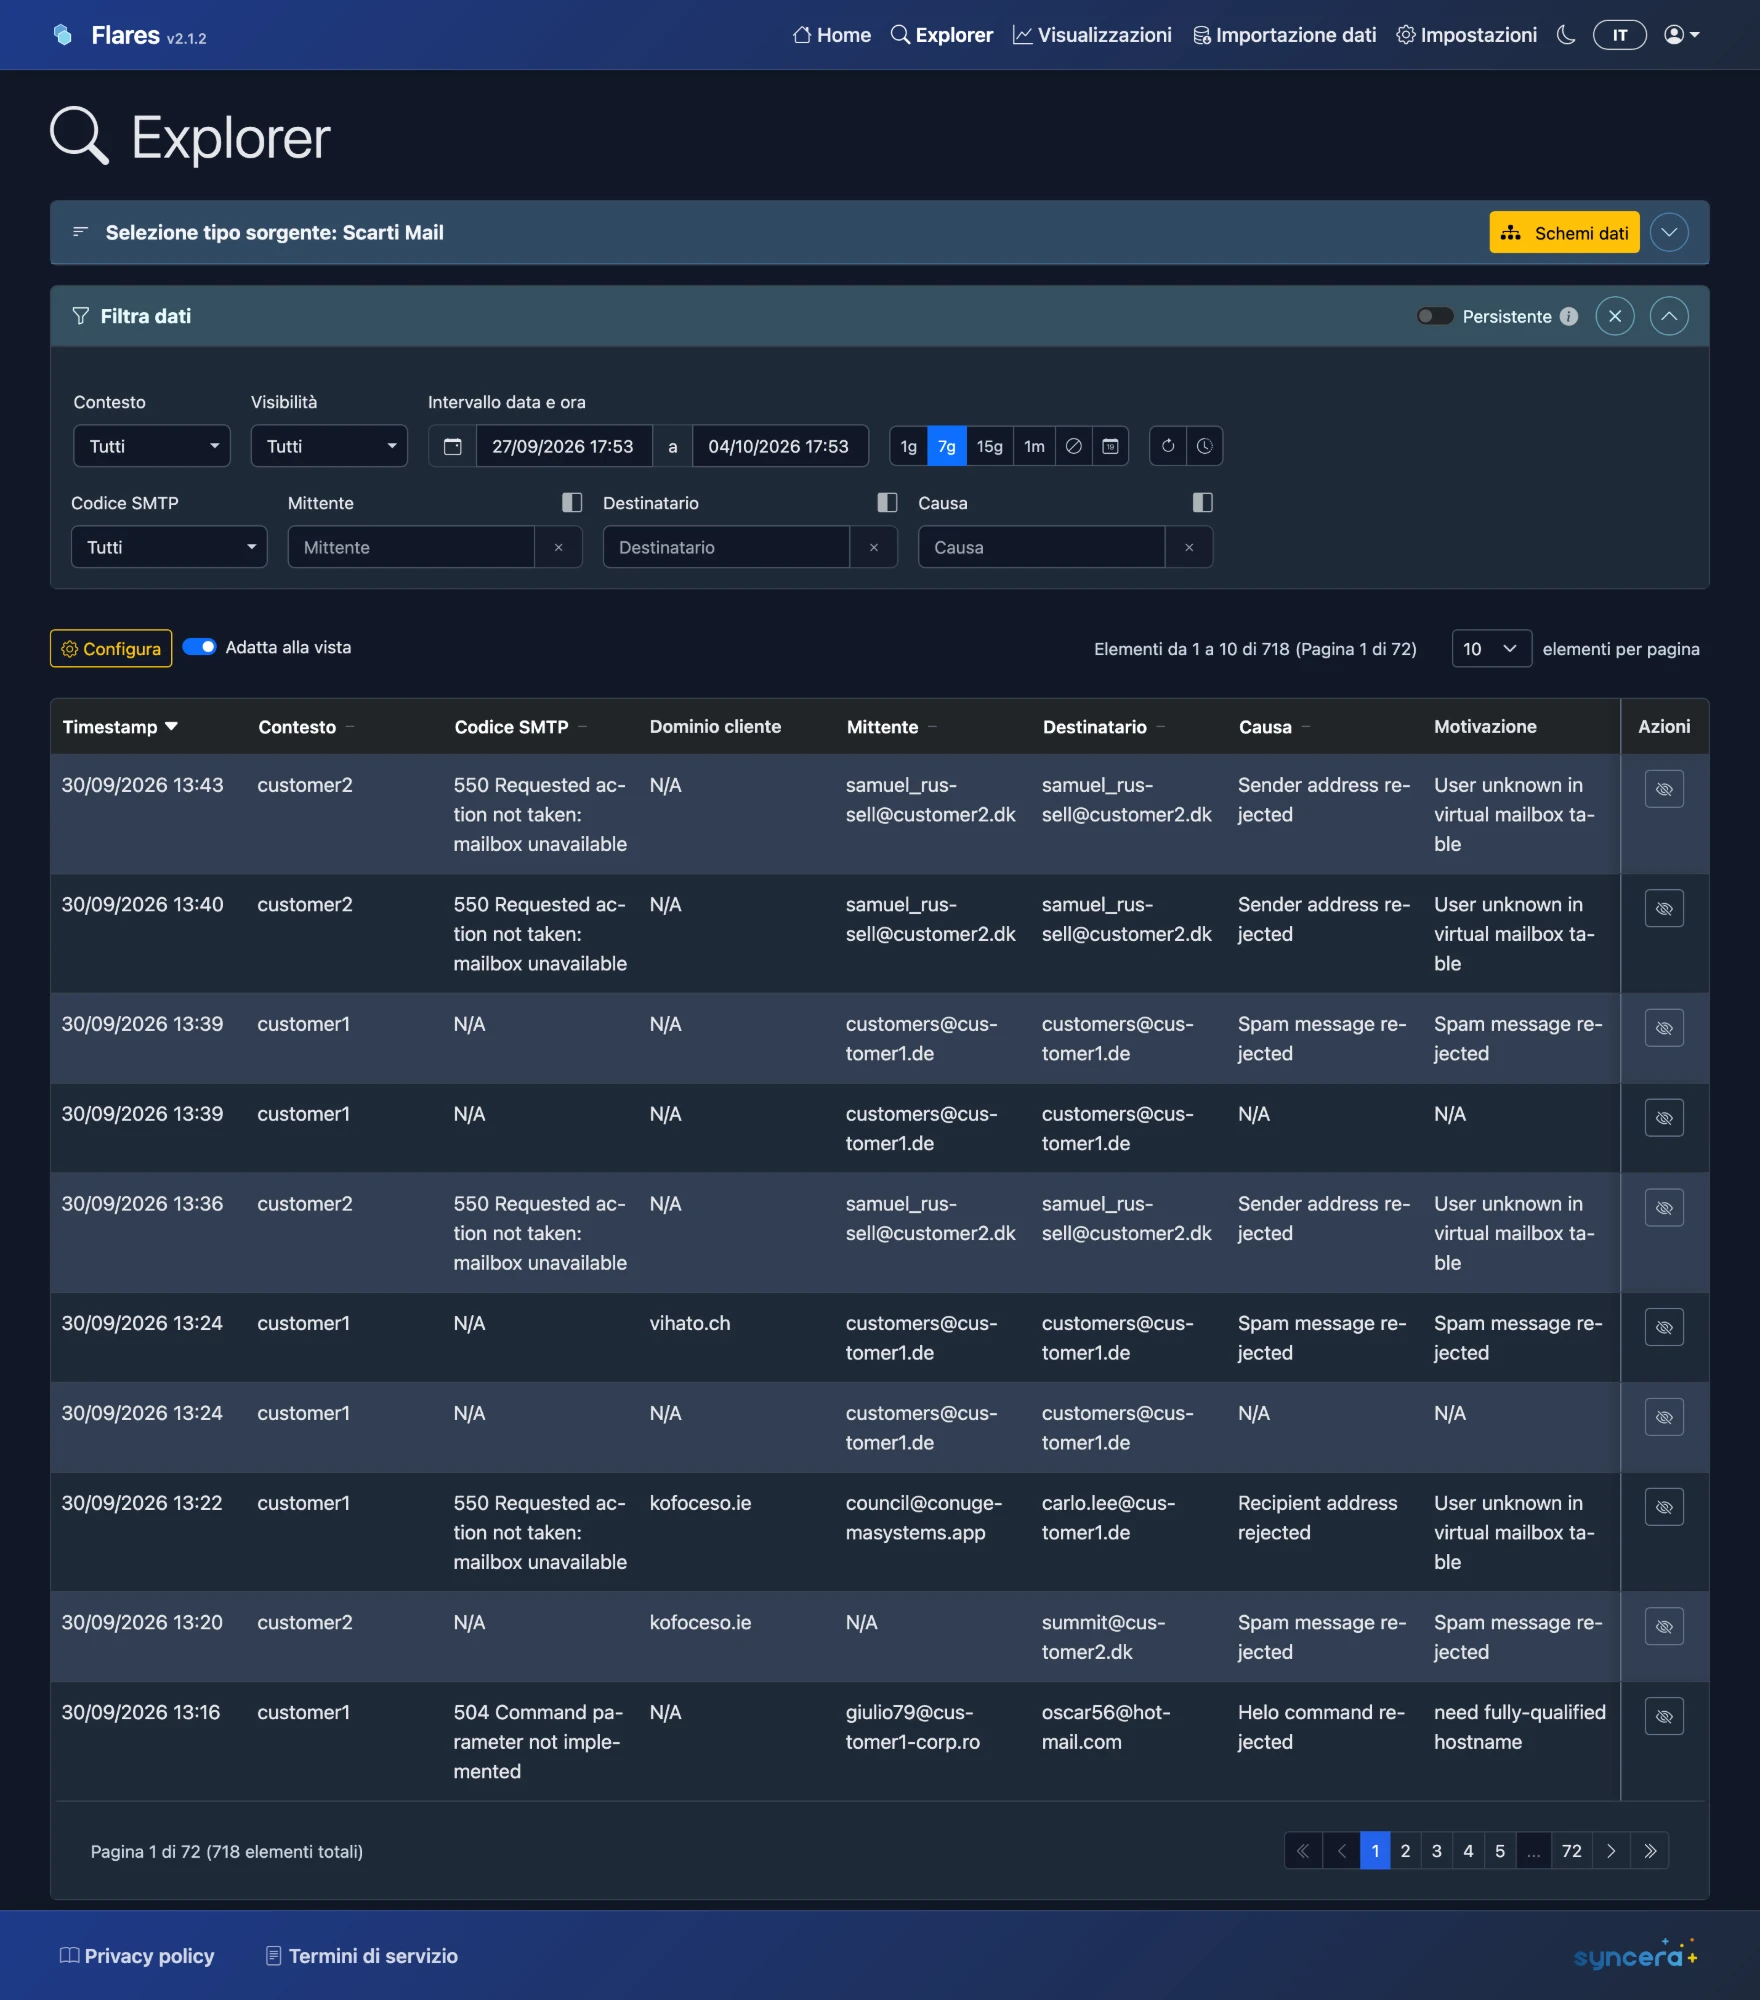Screen dimensions: 1760x2000
Task: Toggle visibility of 30/09/2026 13:22 row
Action: tap(1664, 1507)
